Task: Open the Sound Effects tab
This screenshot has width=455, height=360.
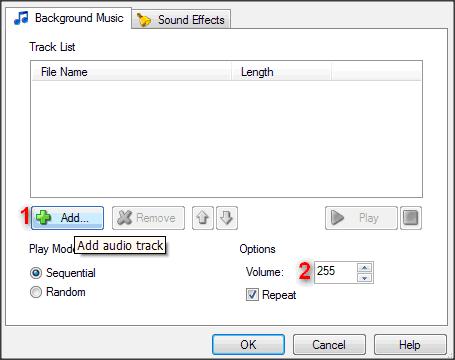Action: click(181, 20)
